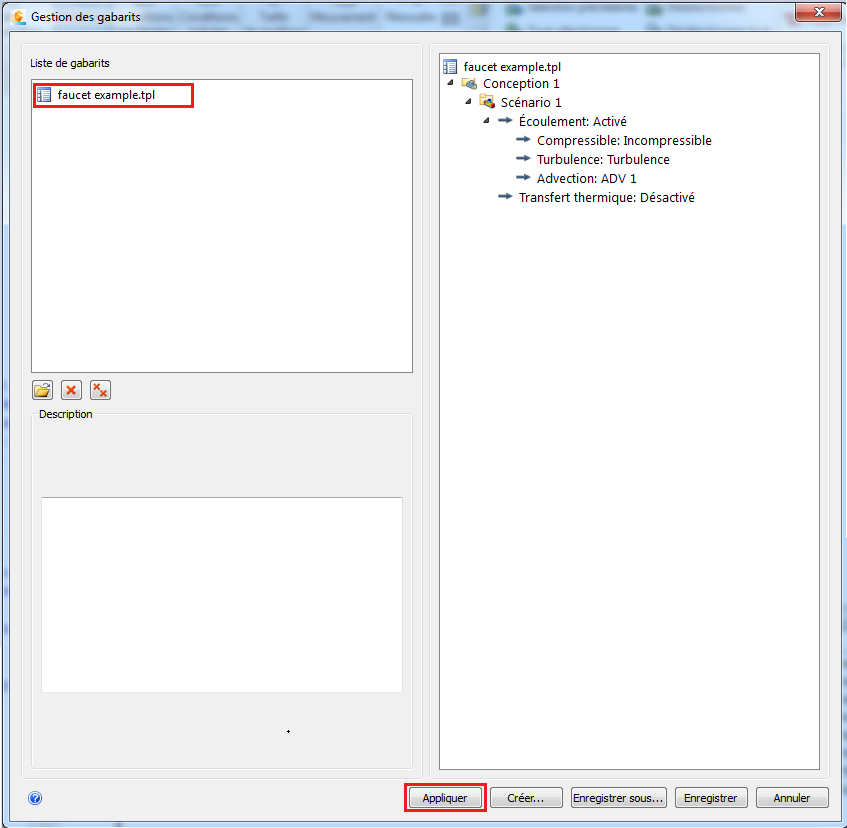Click the Appliquer button
847x828 pixels.
pyautogui.click(x=445, y=798)
